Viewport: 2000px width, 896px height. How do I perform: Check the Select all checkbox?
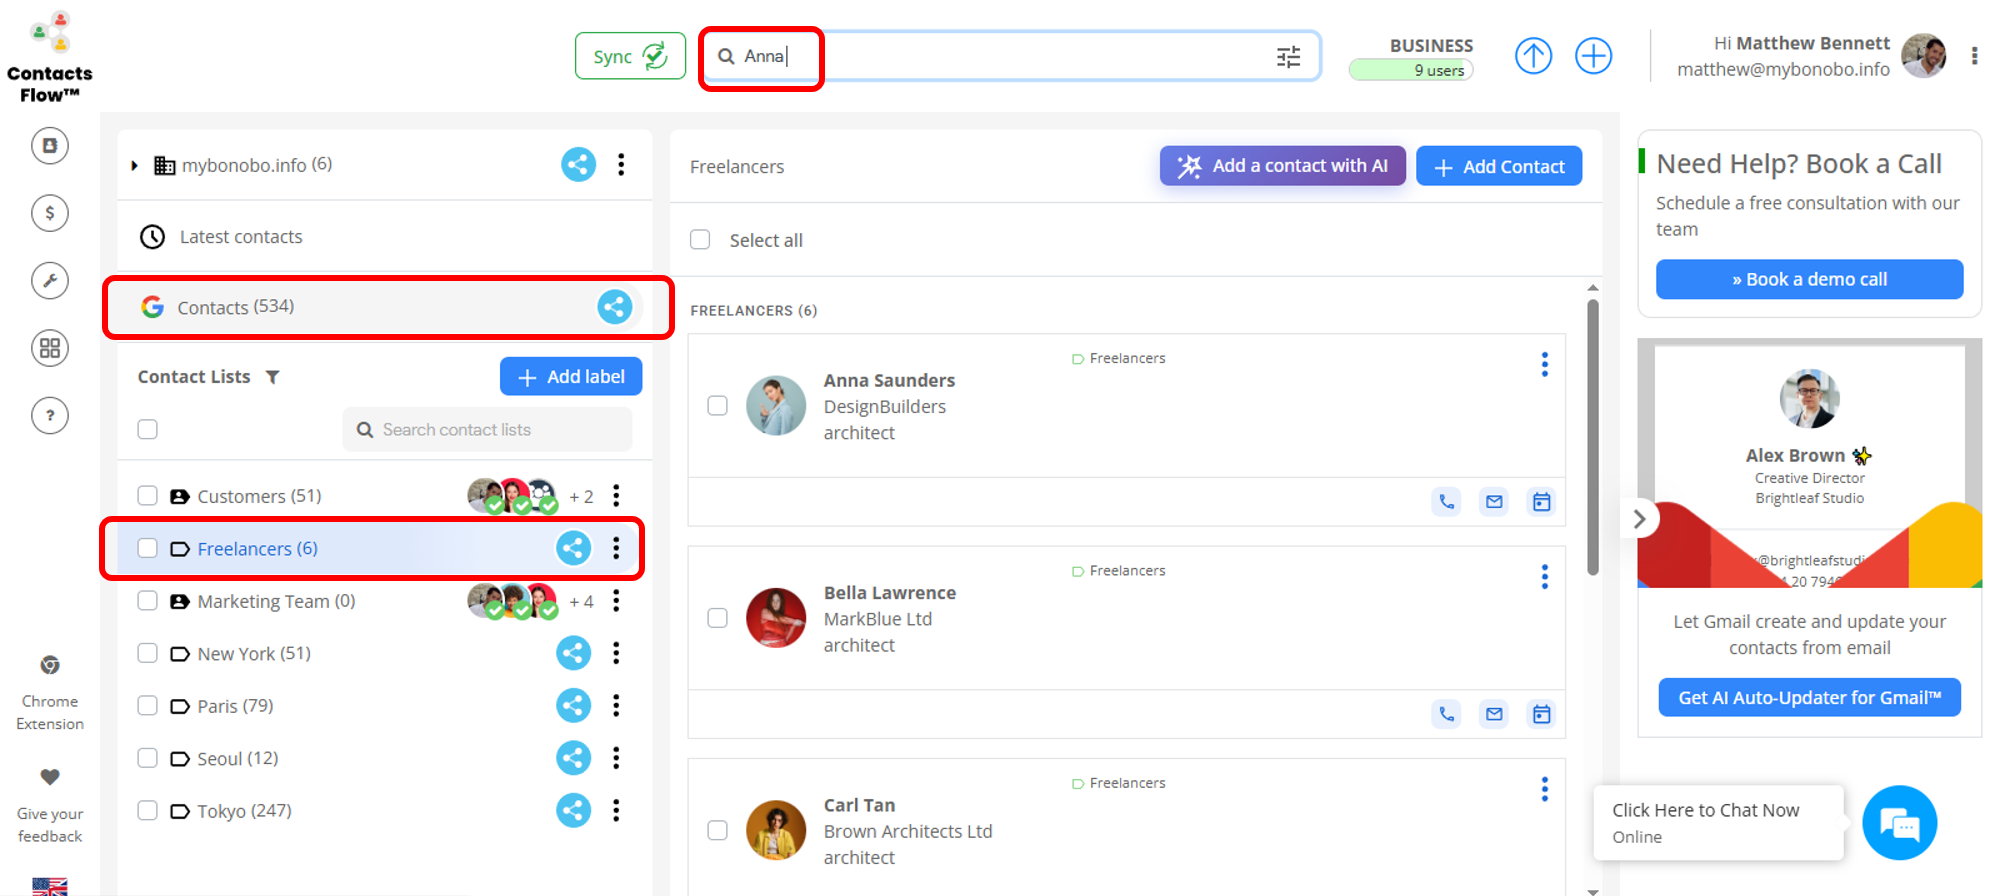click(x=700, y=240)
